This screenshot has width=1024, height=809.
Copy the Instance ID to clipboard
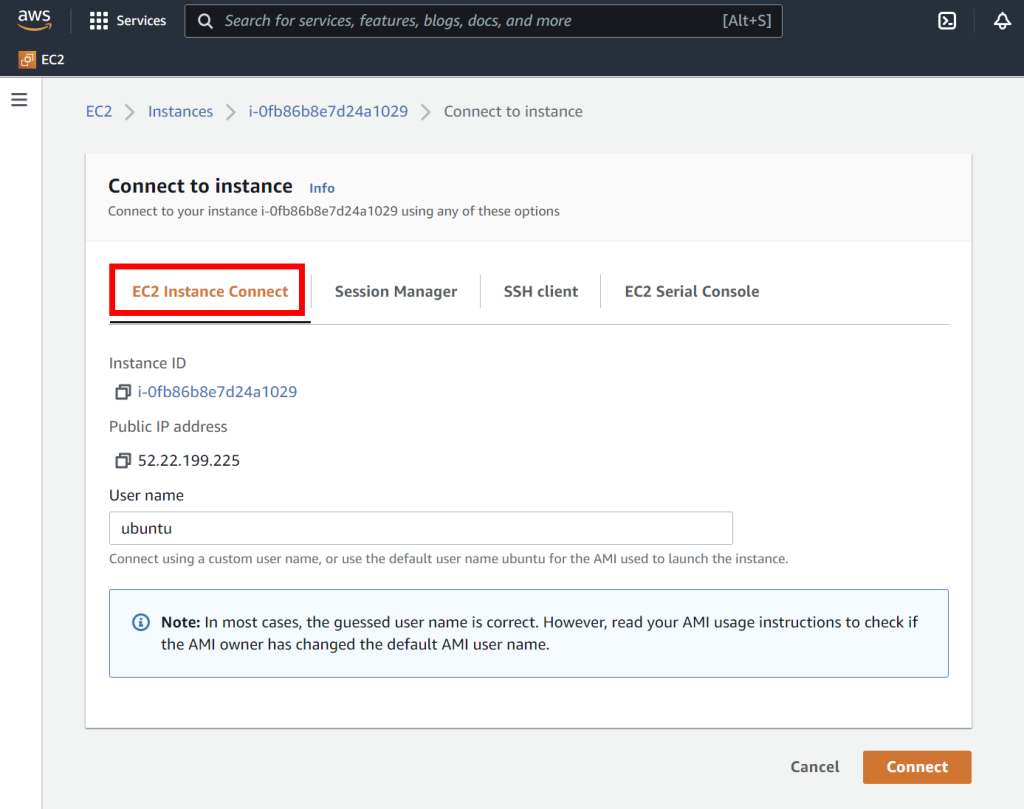(x=123, y=392)
